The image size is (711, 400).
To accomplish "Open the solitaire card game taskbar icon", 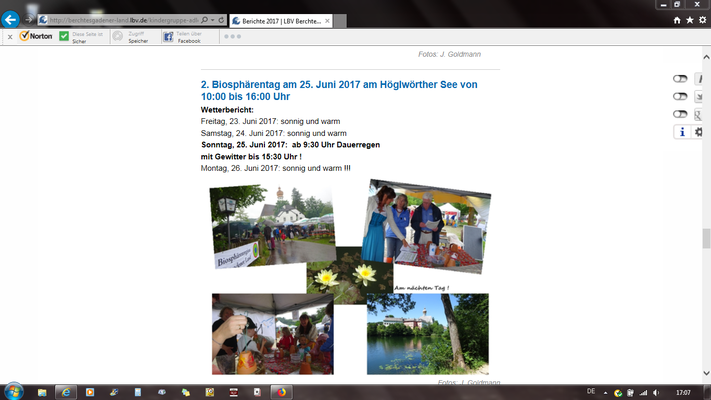I will pyautogui.click(x=257, y=392).
